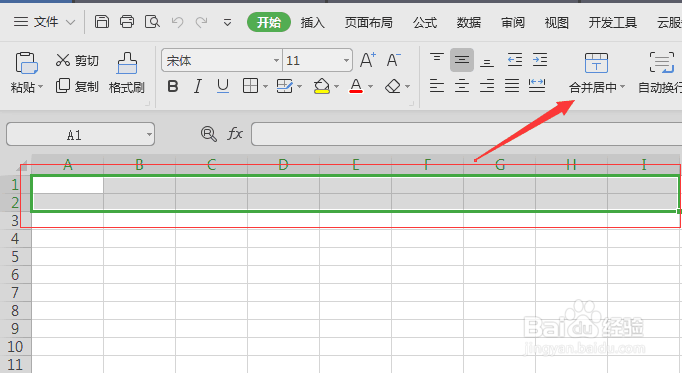Screen dimensions: 682x373
Task: Toggle underline formatting
Action: (223, 86)
